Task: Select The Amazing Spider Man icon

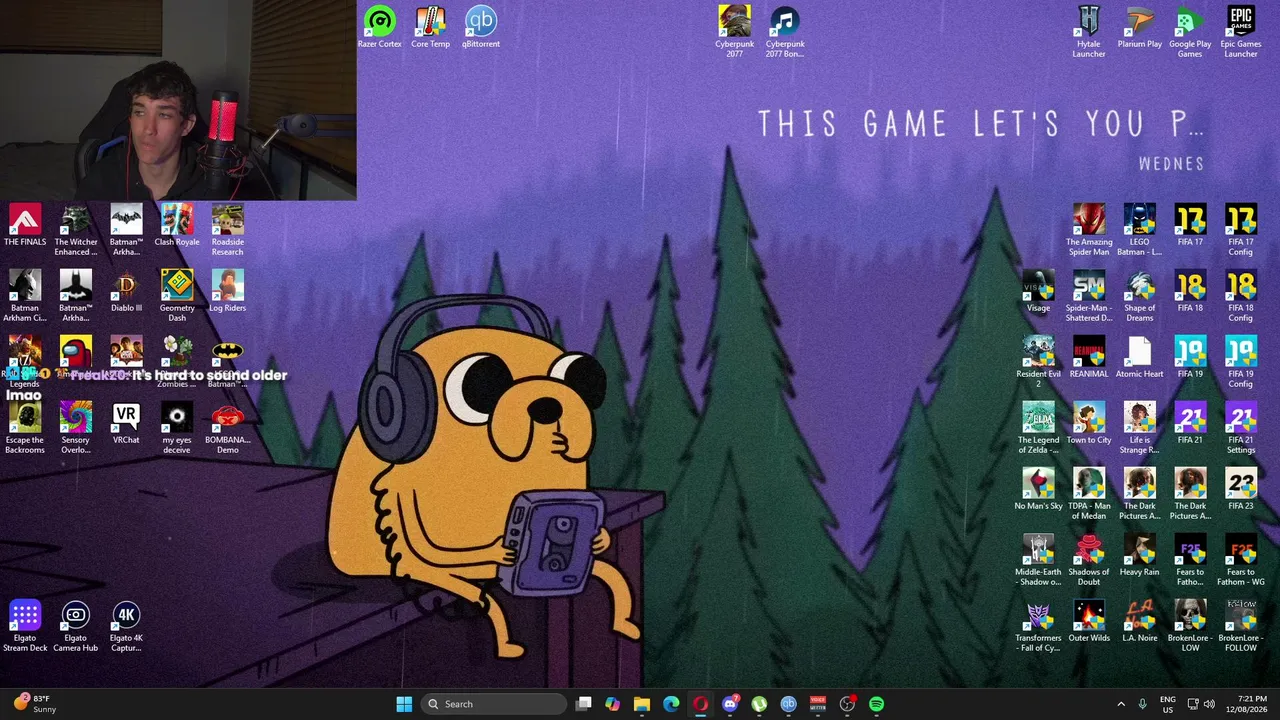Action: [1089, 230]
